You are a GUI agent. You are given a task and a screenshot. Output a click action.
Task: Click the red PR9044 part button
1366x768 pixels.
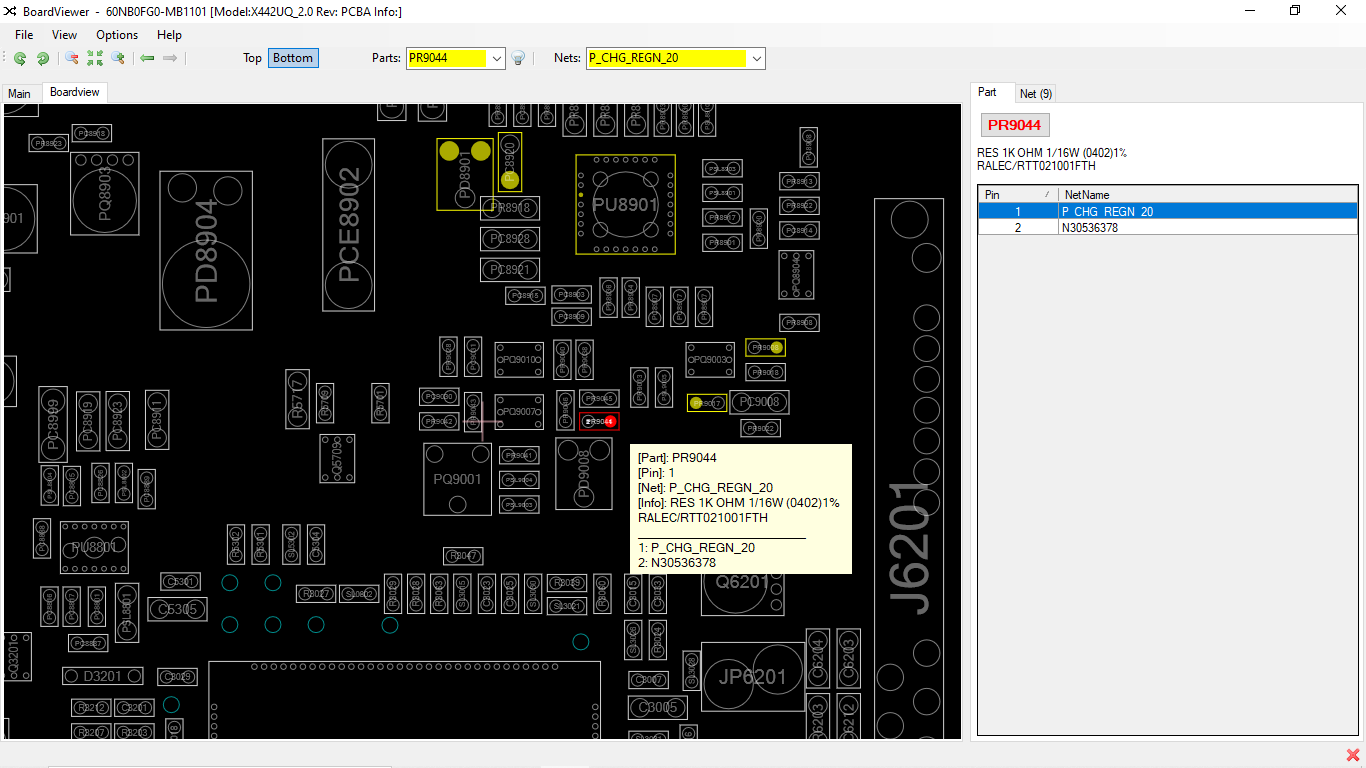pyautogui.click(x=1014, y=125)
